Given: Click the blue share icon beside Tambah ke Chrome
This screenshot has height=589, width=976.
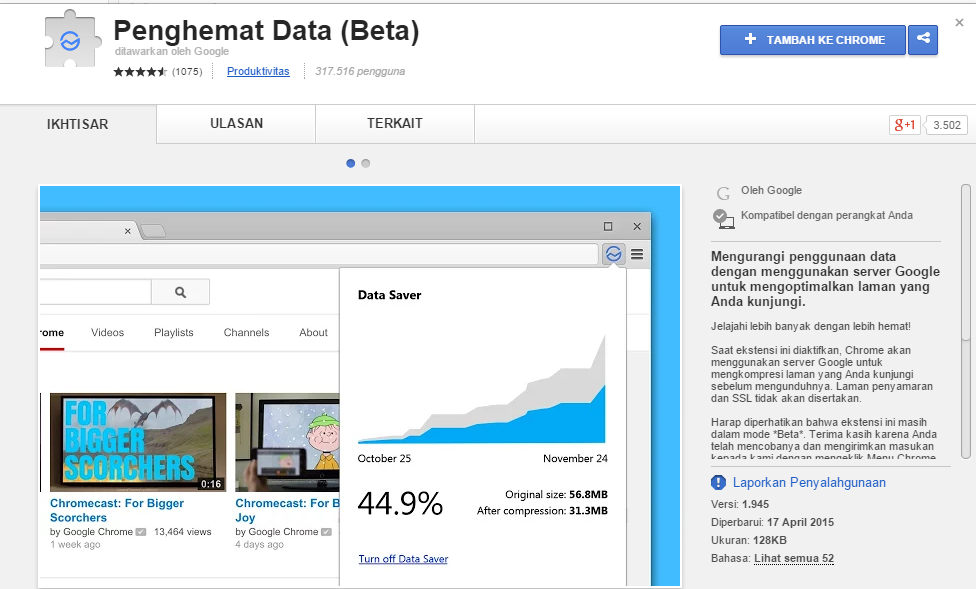Looking at the screenshot, I should 922,40.
